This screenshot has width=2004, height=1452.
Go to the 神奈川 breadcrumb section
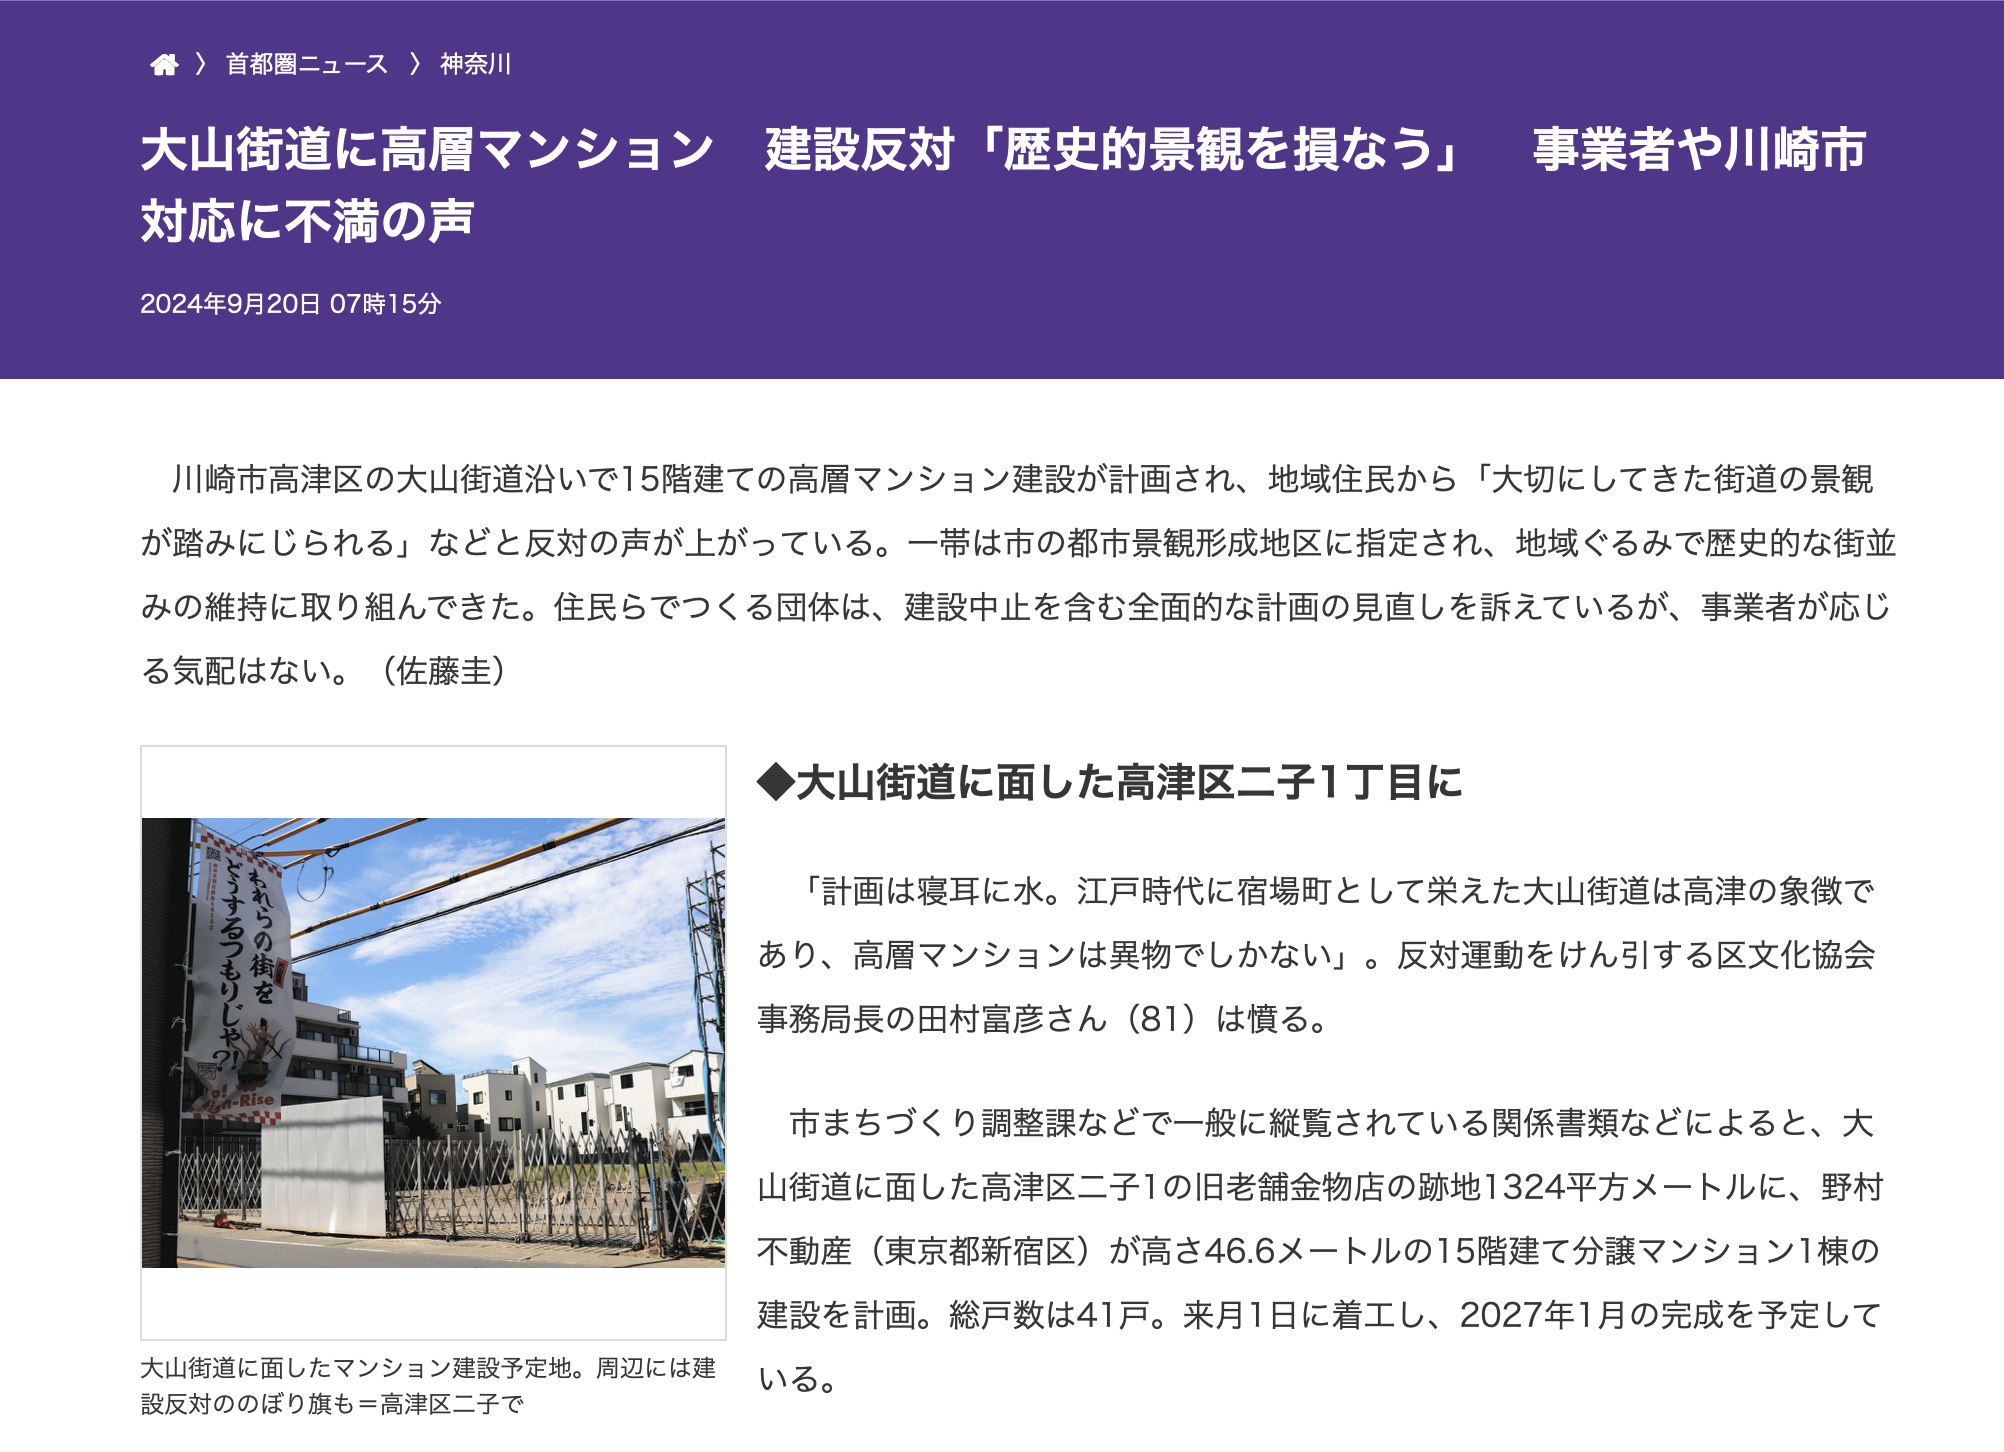tap(475, 65)
